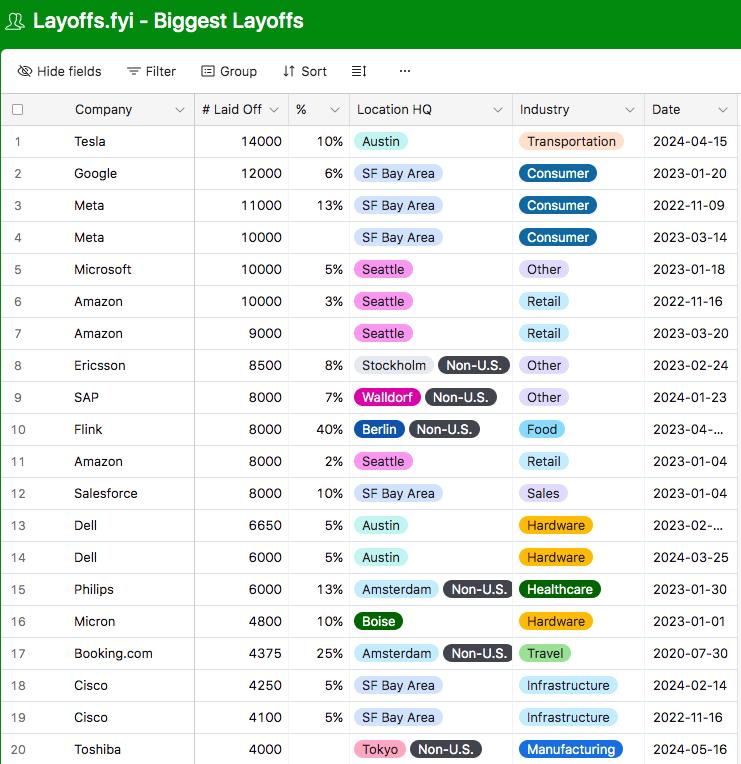Image resolution: width=741 pixels, height=764 pixels.
Task: Click the Tokyo location tag
Action: [380, 749]
